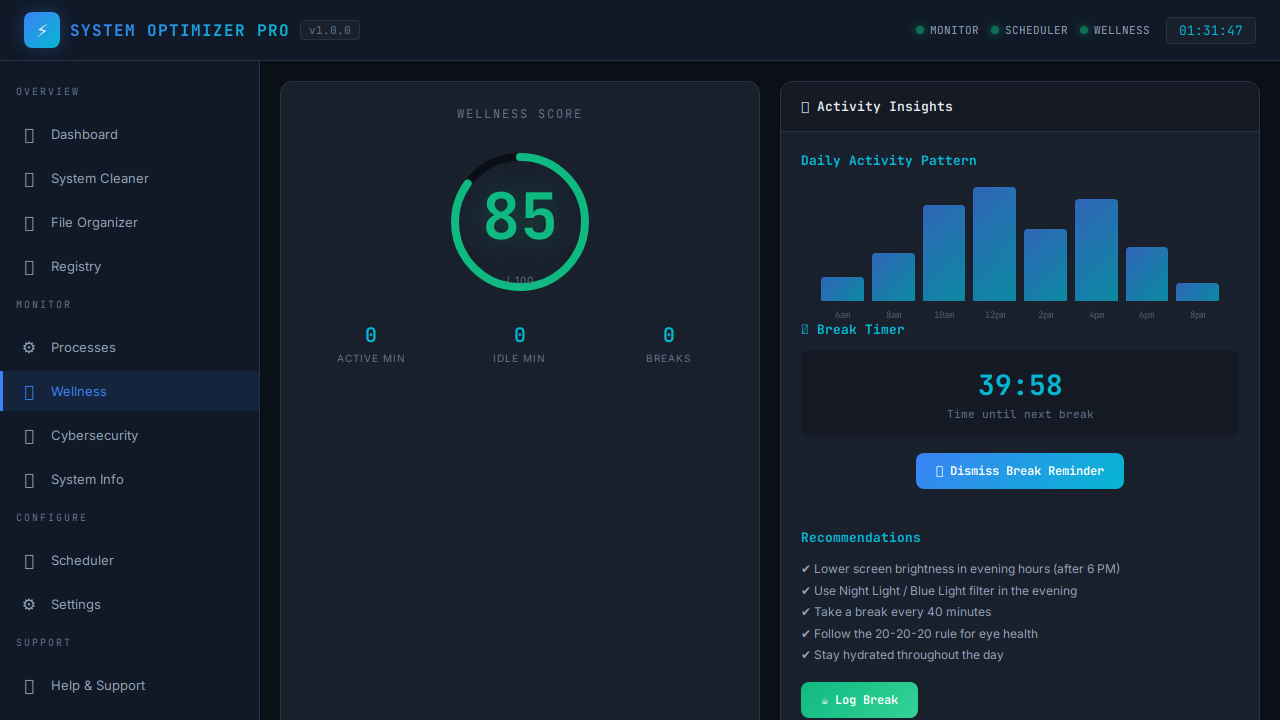Open the Settings gear icon
This screenshot has width=1280, height=720.
[29, 605]
